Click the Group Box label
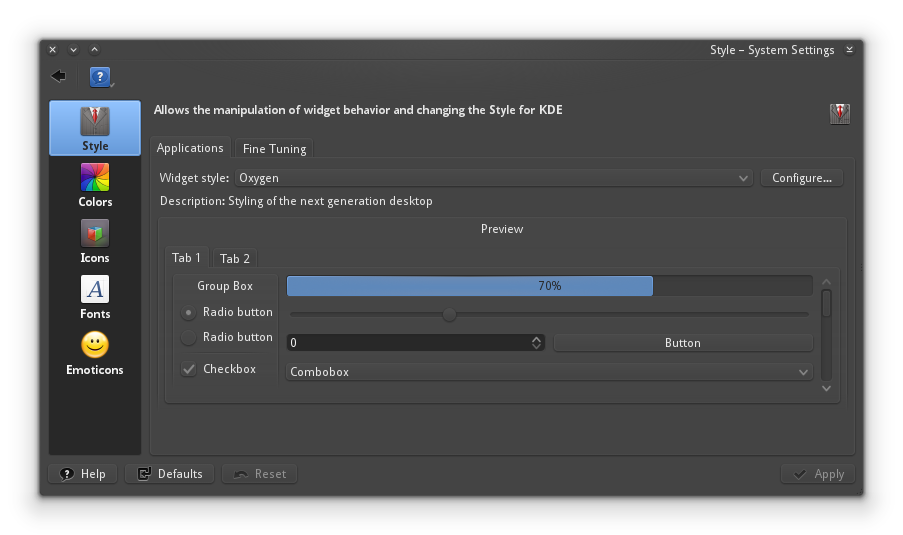Image resolution: width=903 pixels, height=535 pixels. tap(225, 286)
